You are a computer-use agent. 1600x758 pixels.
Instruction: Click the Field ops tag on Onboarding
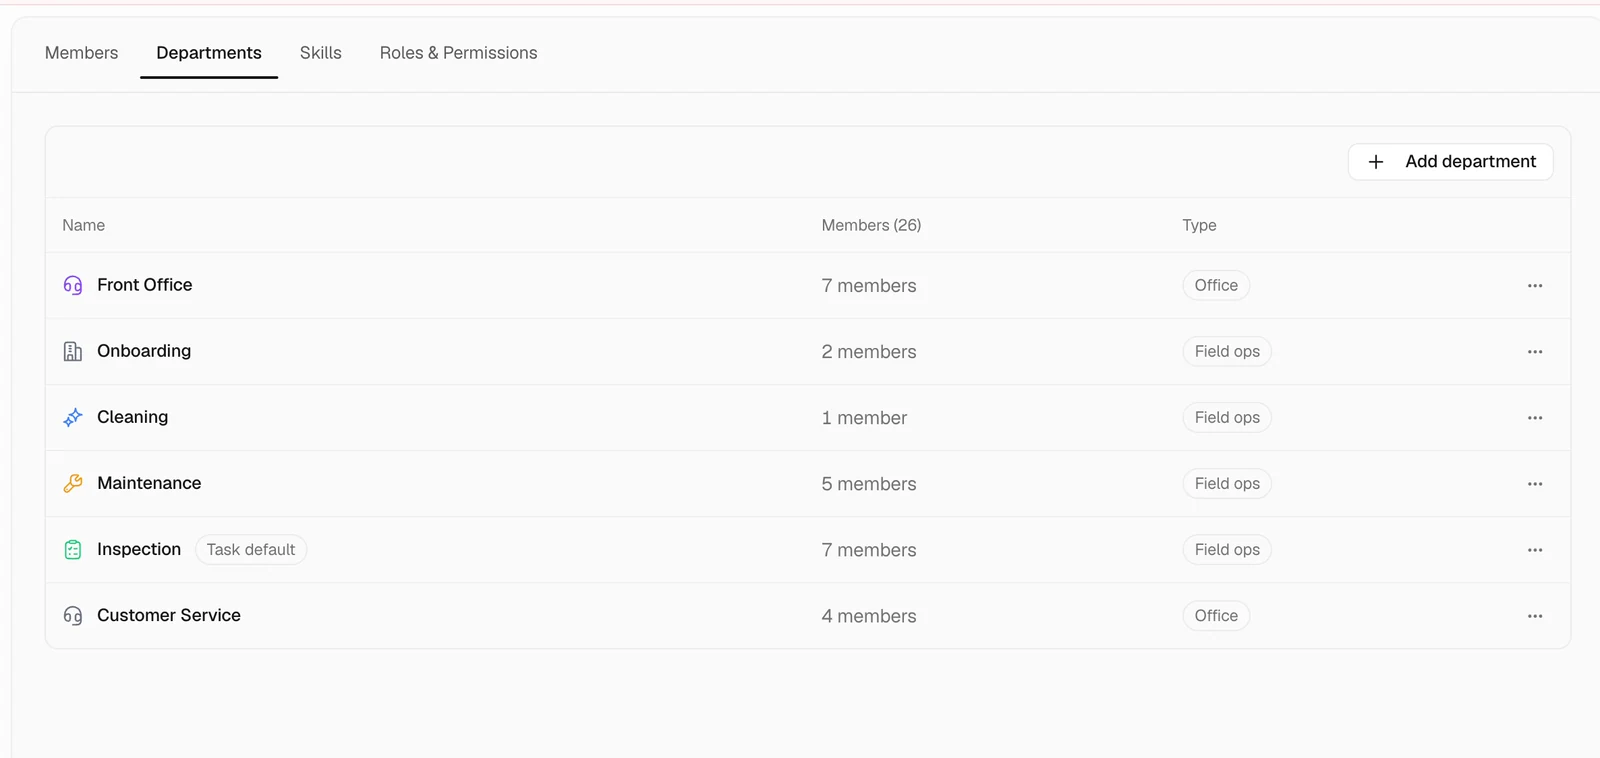click(x=1227, y=352)
